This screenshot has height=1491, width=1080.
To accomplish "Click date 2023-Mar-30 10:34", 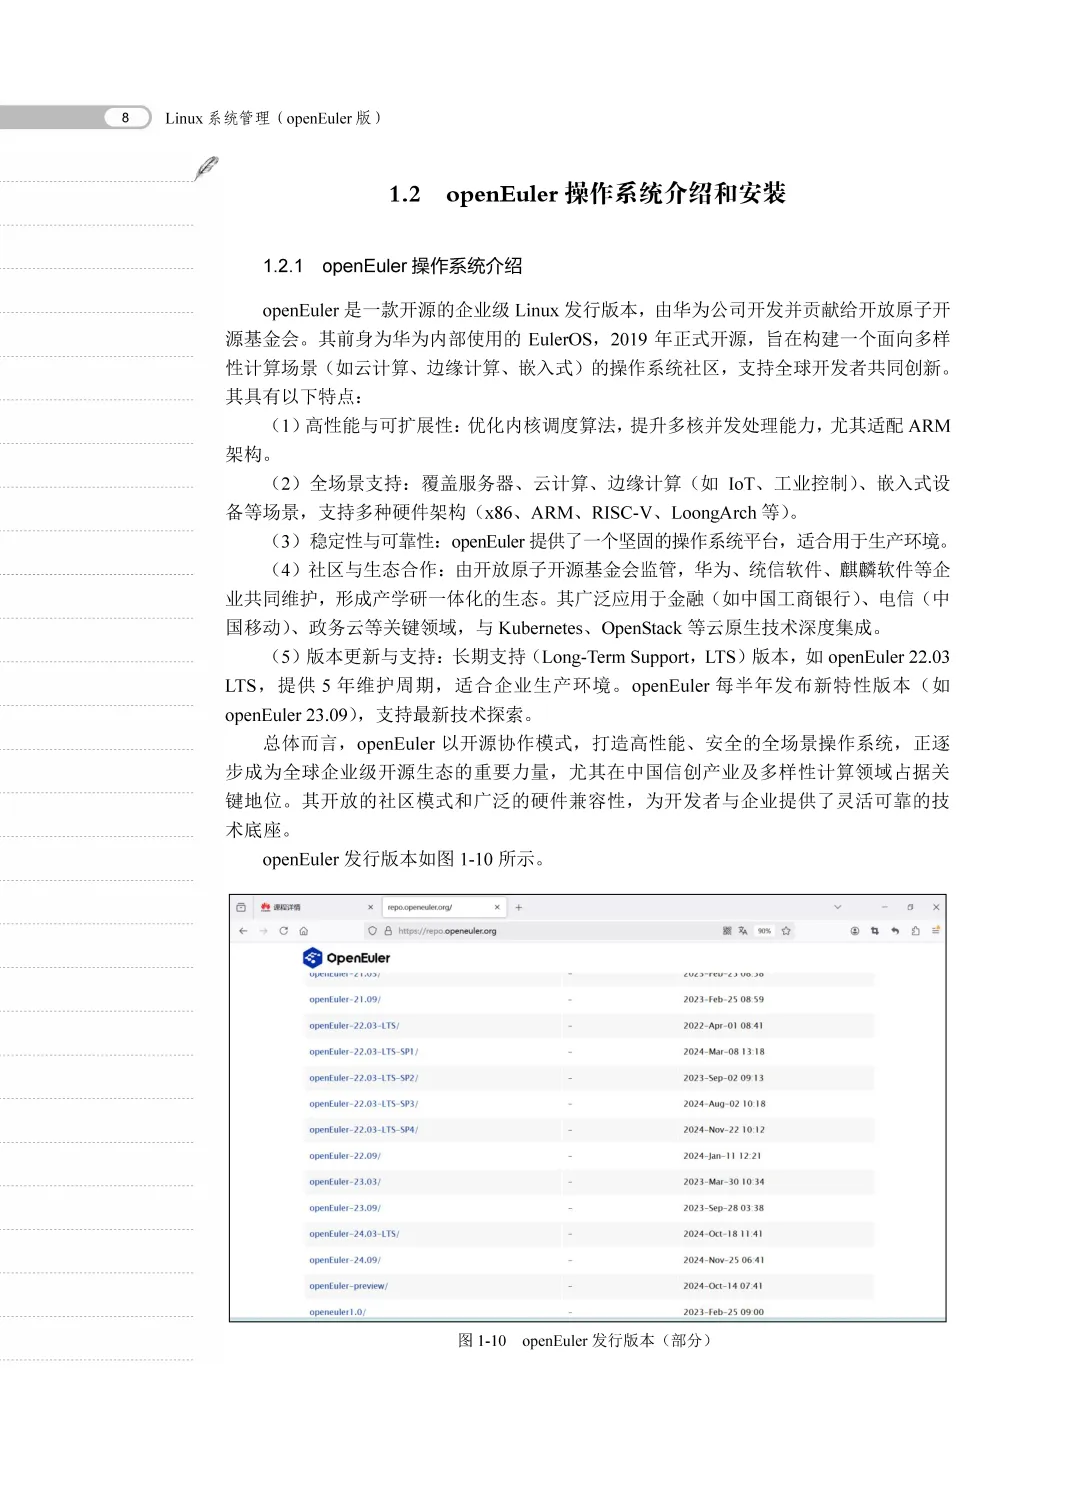I will pos(724,1181).
